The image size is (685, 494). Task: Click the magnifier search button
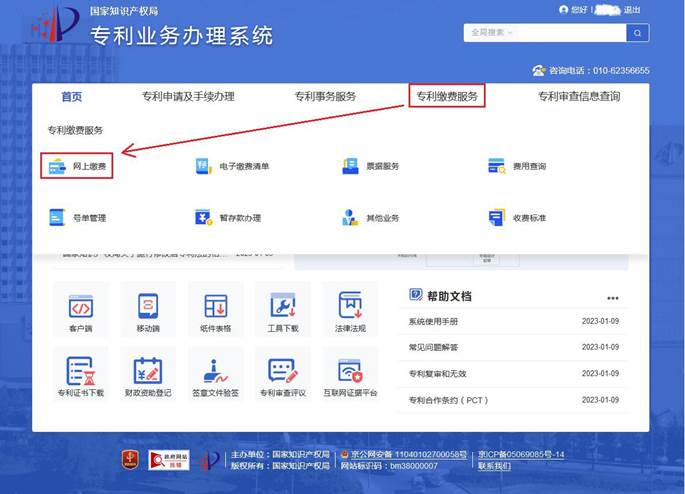[637, 33]
